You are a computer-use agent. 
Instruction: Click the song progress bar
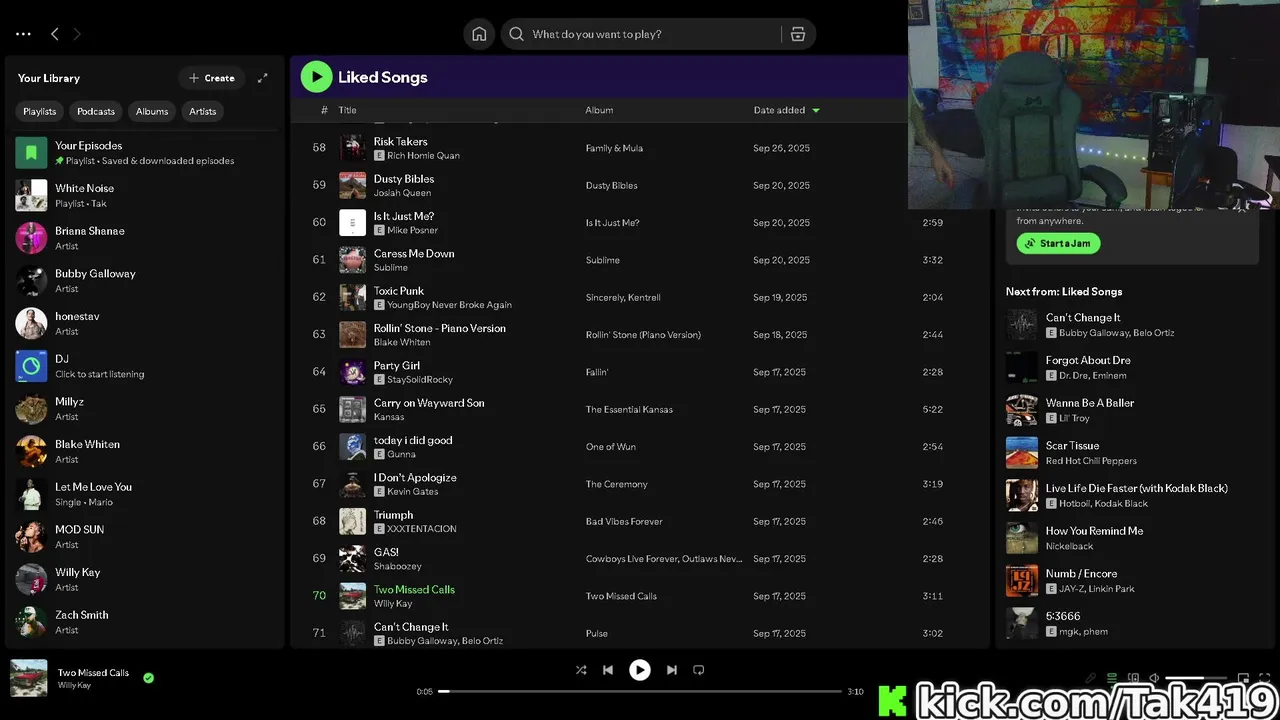pos(640,691)
